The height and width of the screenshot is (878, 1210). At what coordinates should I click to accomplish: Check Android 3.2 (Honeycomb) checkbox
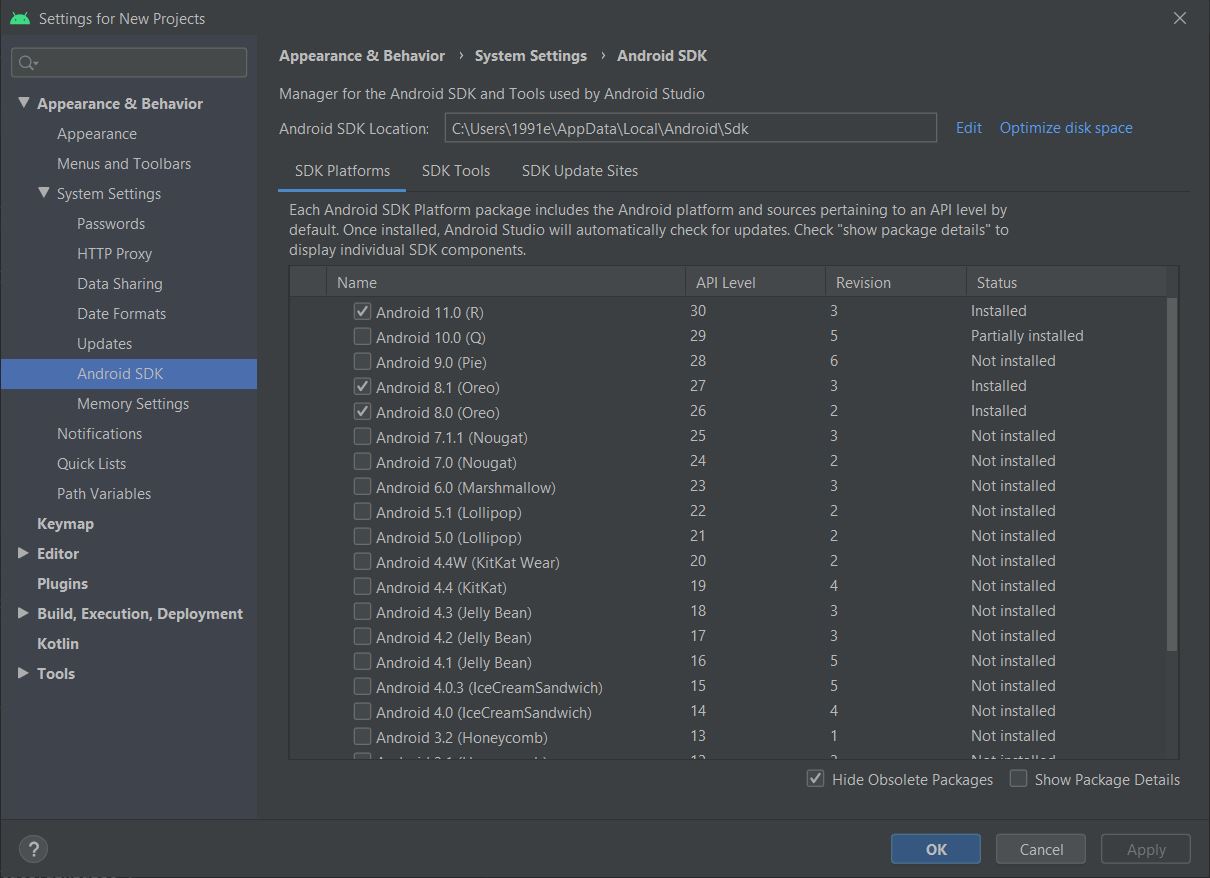(362, 736)
